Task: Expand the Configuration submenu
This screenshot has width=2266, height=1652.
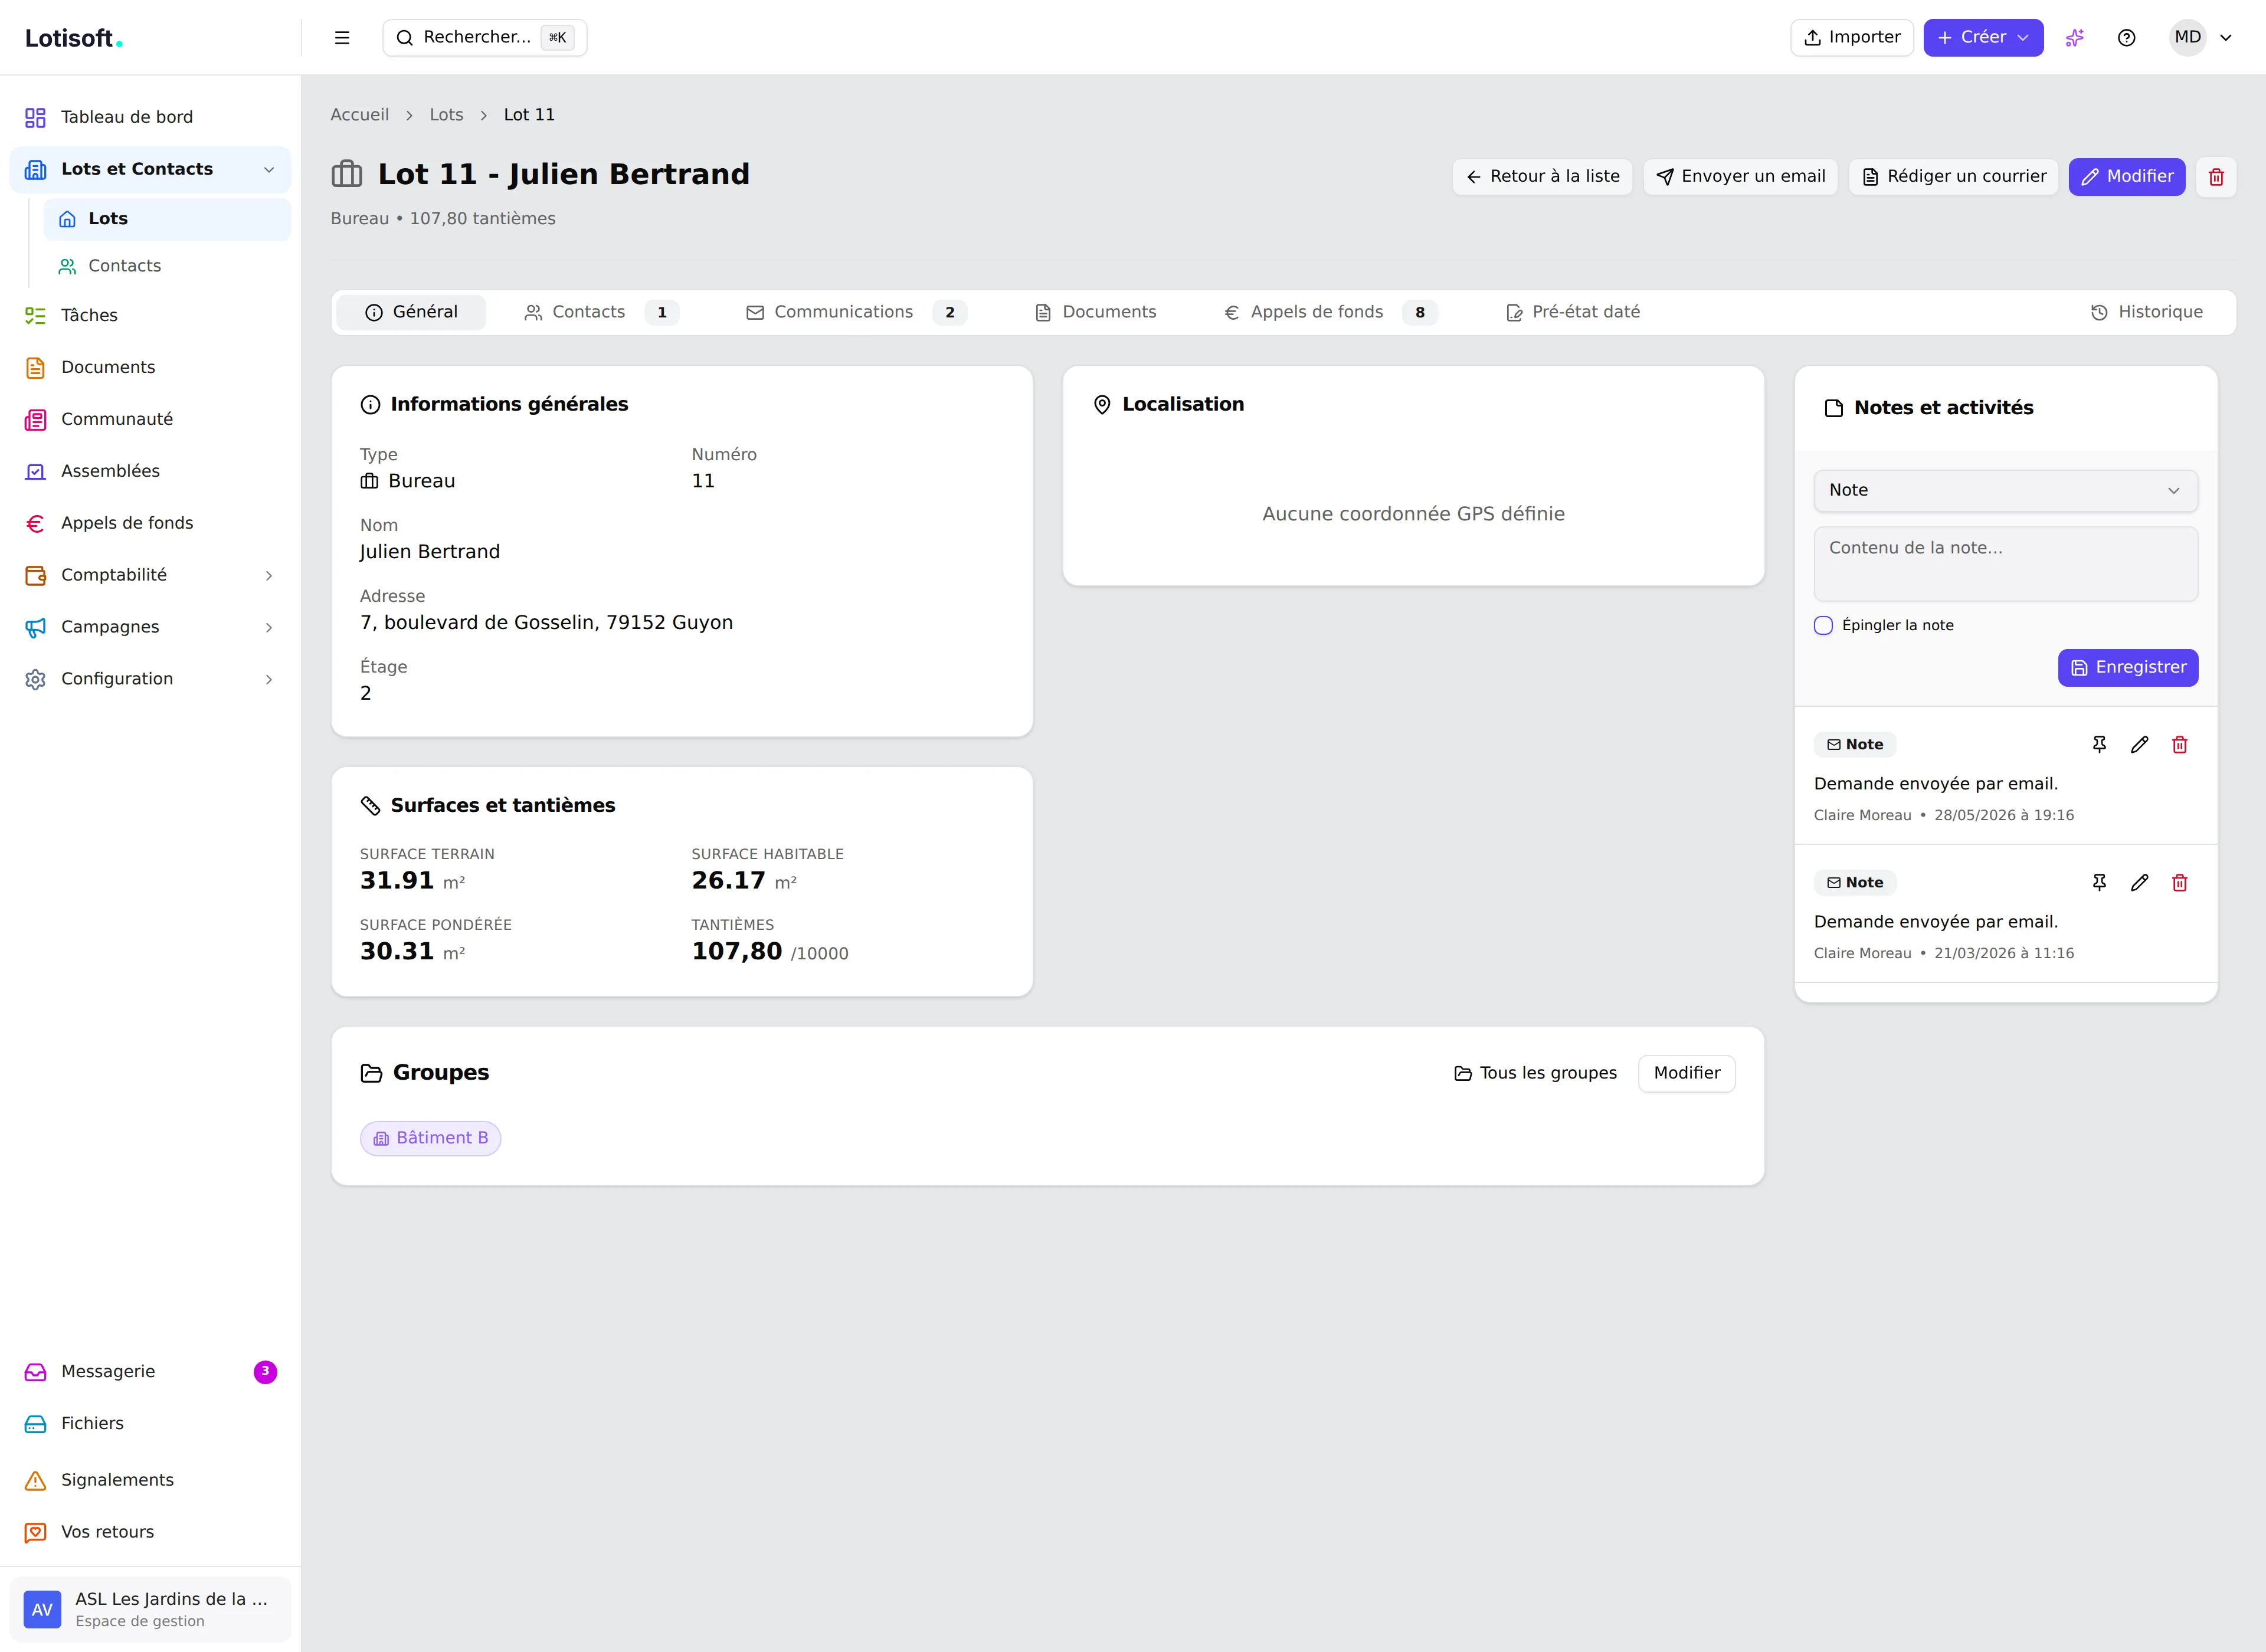Action: pos(269,680)
